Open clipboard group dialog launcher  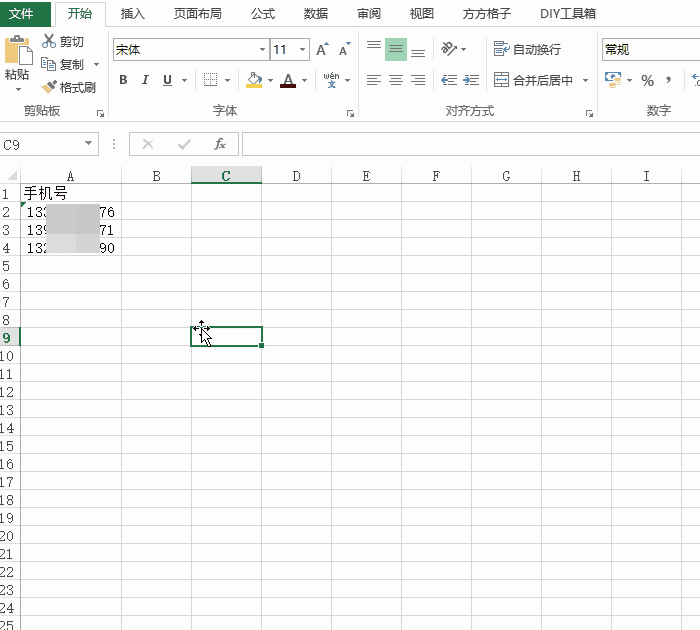pos(100,114)
